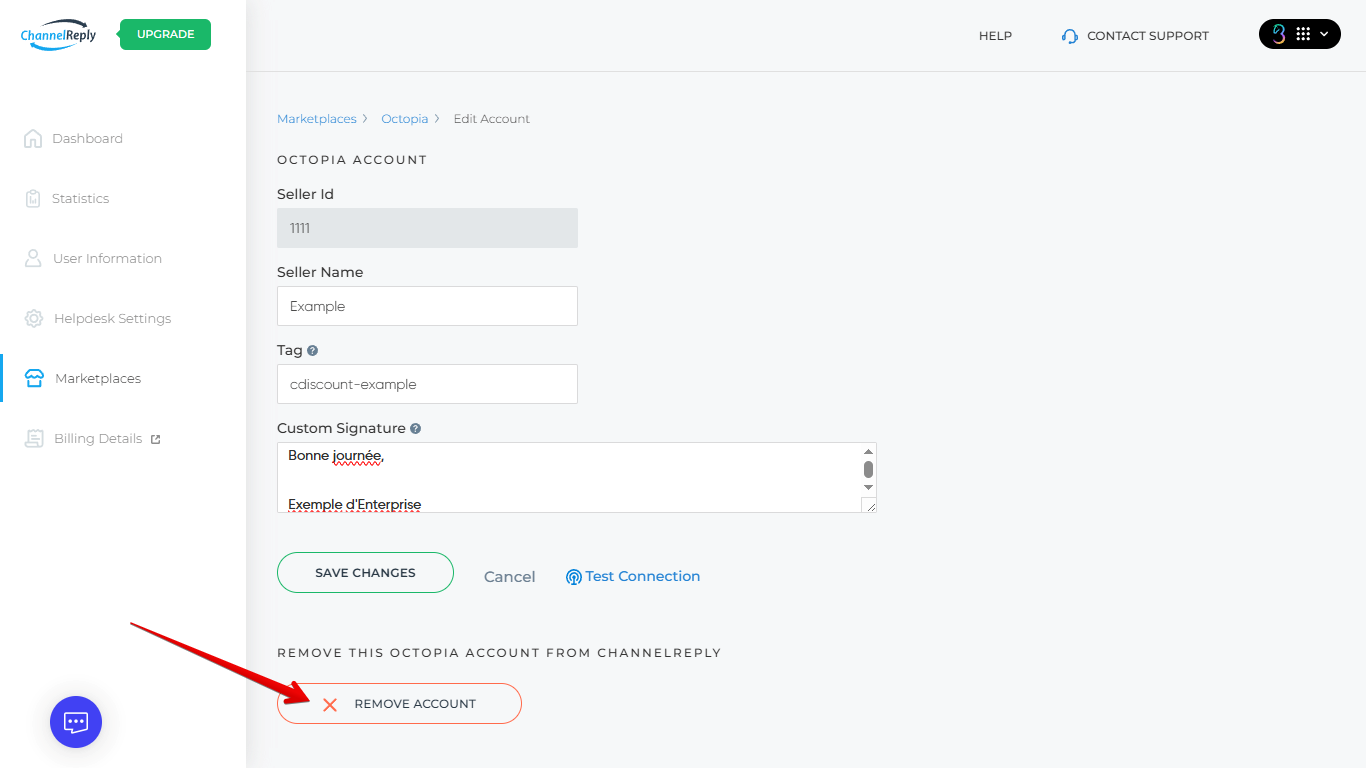Viewport: 1366px width, 768px height.
Task: Click the Test Connection signal icon
Action: coord(574,577)
